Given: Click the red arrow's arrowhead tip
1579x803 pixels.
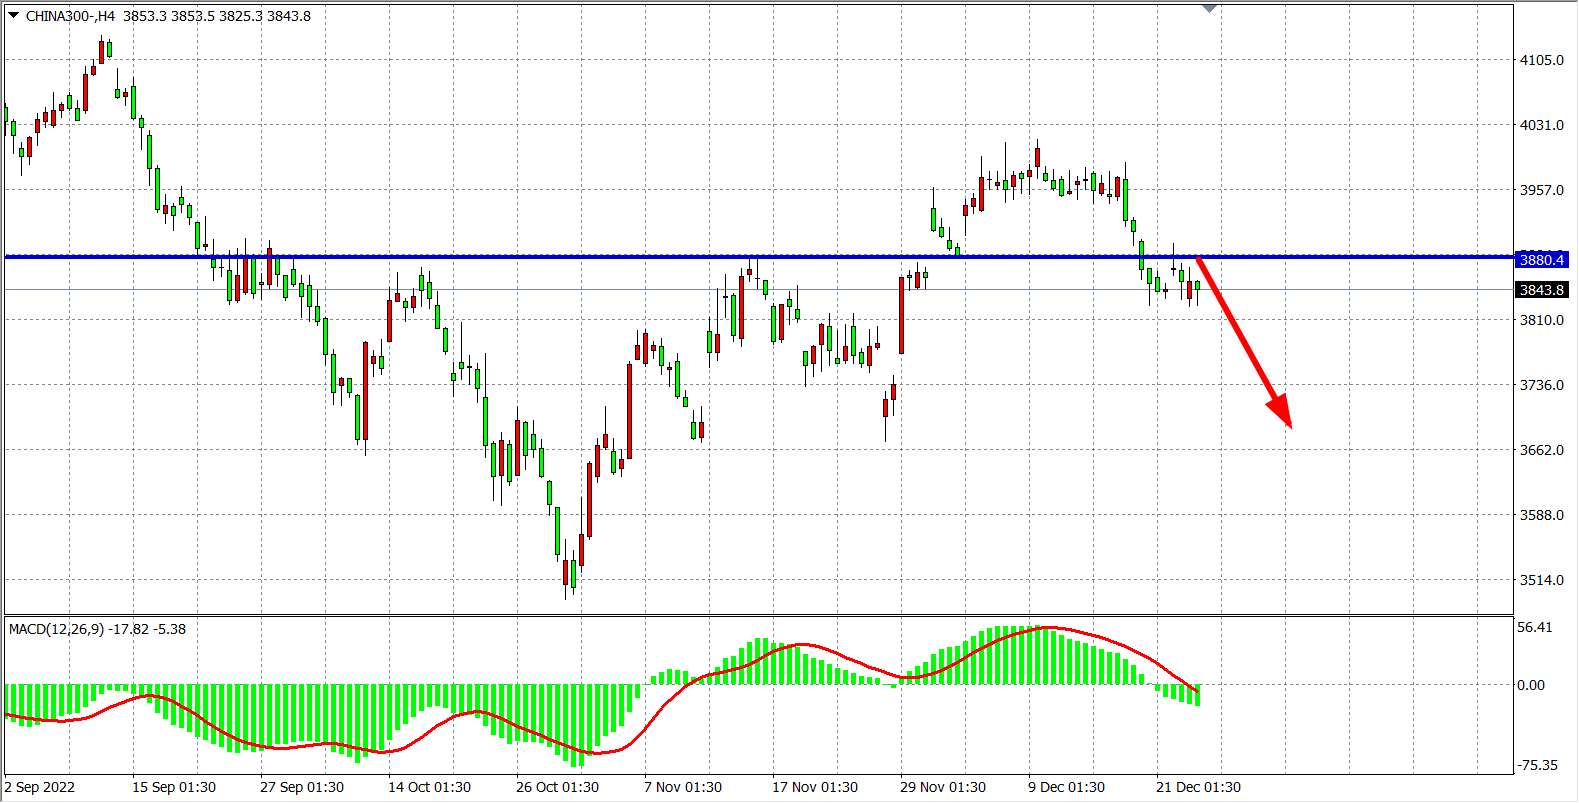Looking at the screenshot, I should [1289, 424].
